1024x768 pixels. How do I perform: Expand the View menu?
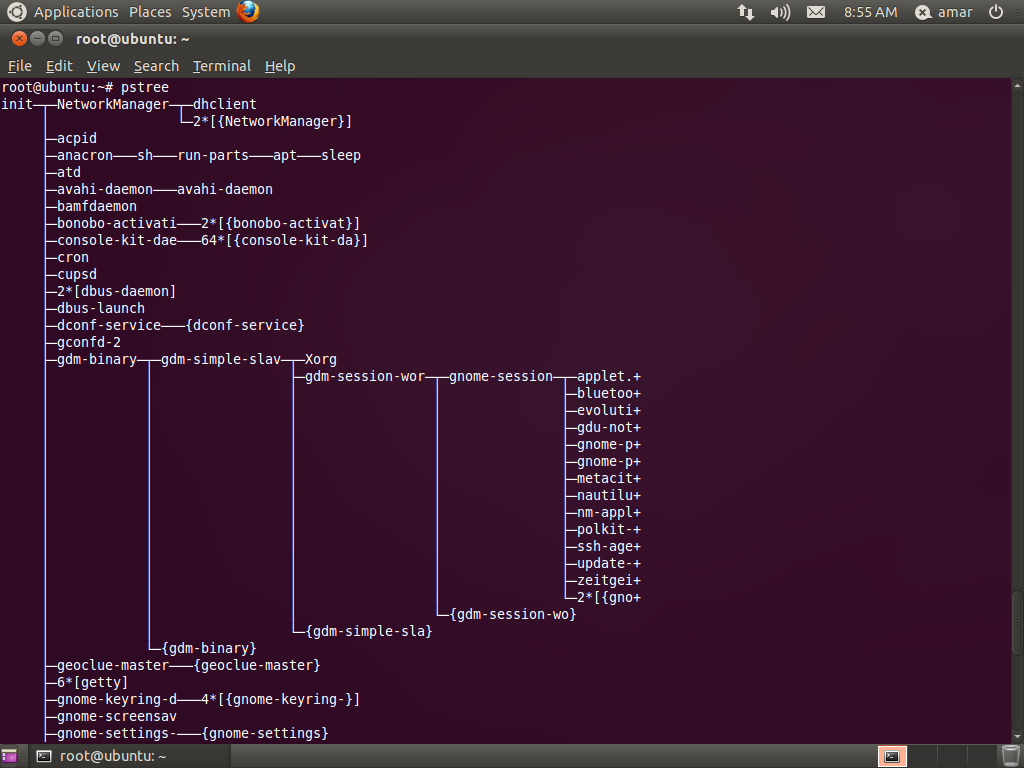point(103,66)
